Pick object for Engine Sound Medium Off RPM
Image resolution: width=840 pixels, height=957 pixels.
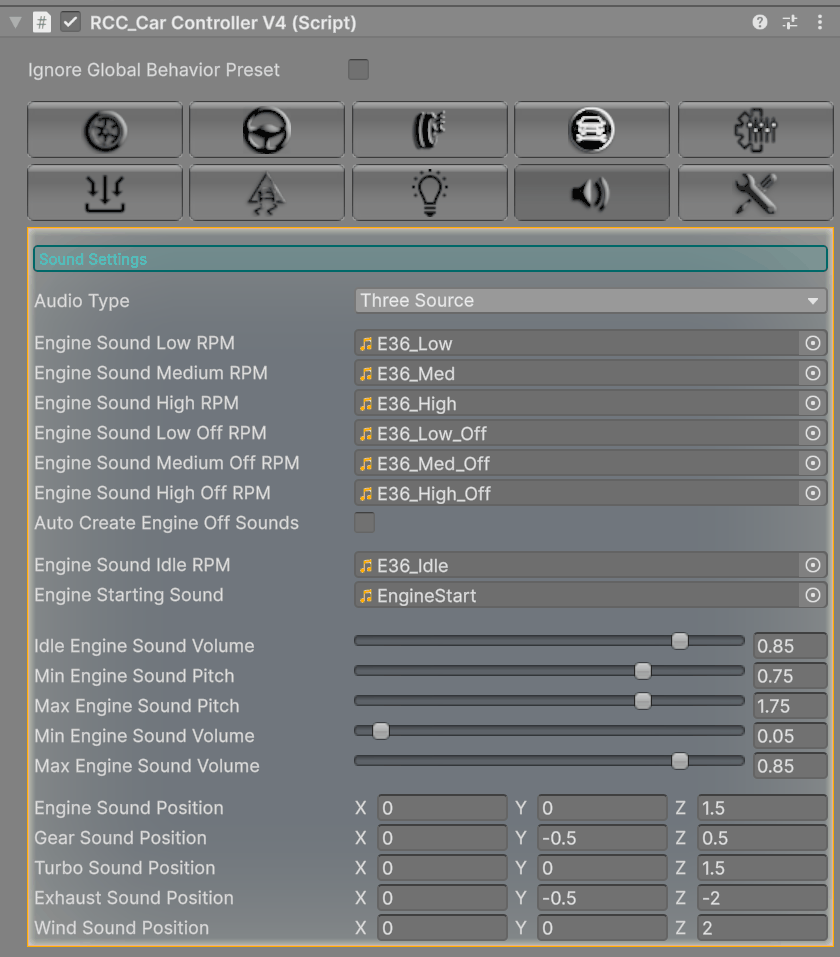(x=813, y=463)
